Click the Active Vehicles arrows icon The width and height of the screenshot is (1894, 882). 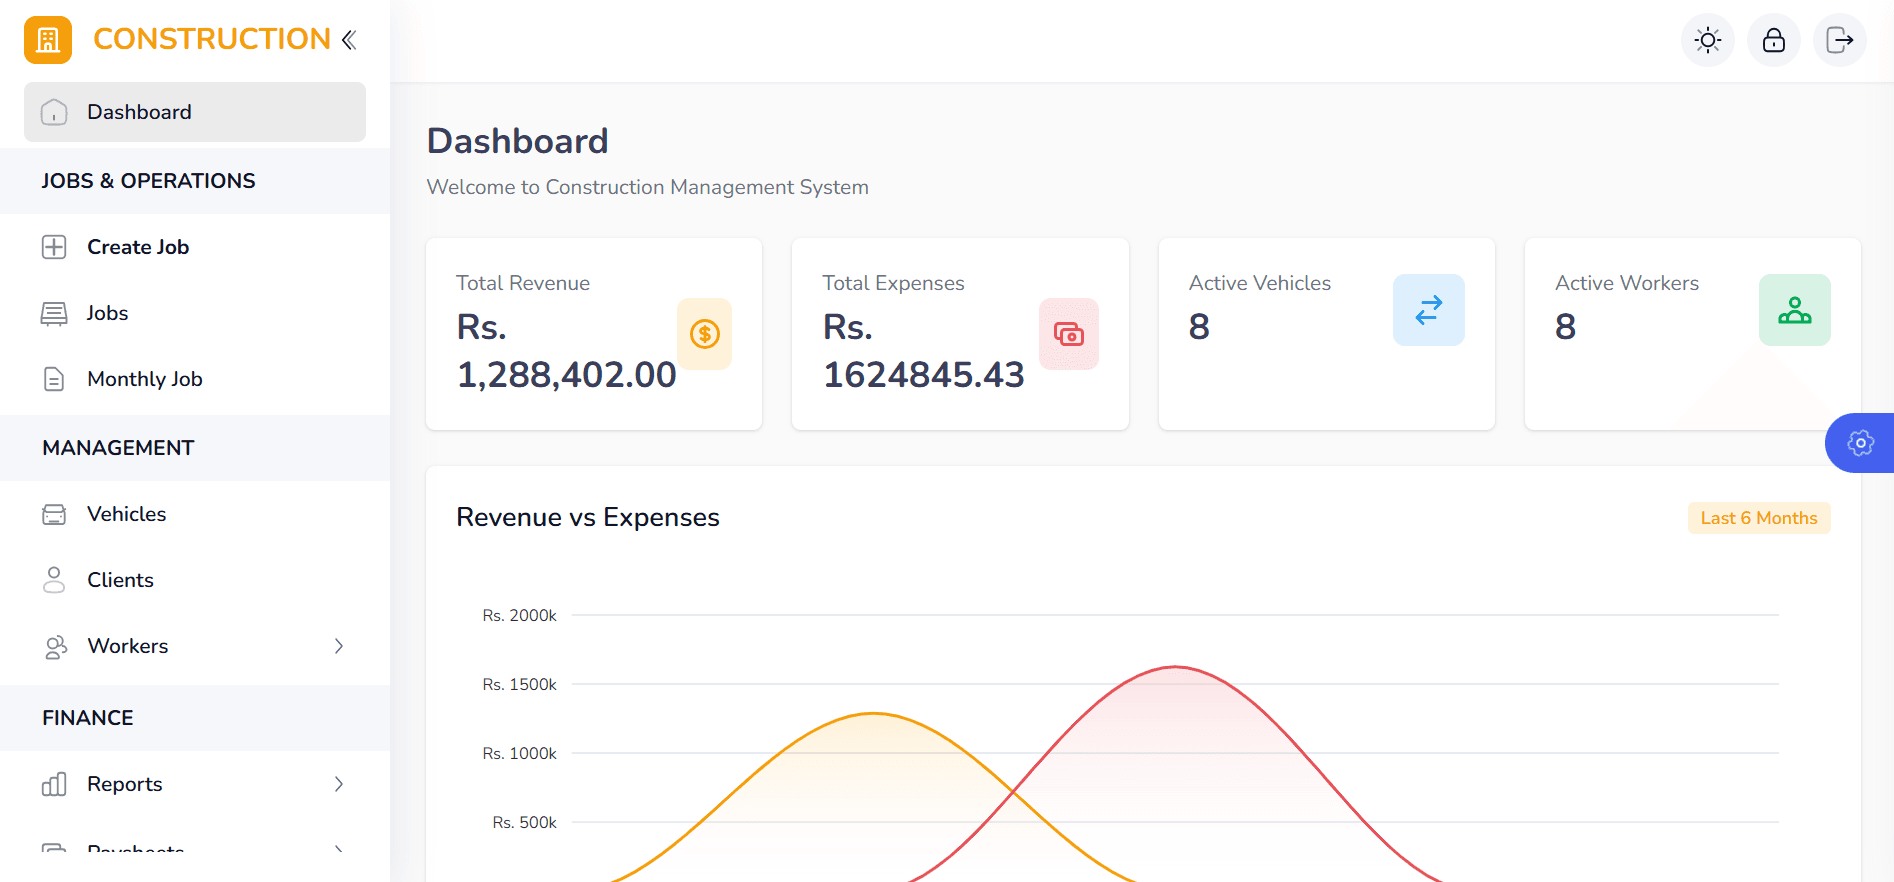pos(1429,310)
